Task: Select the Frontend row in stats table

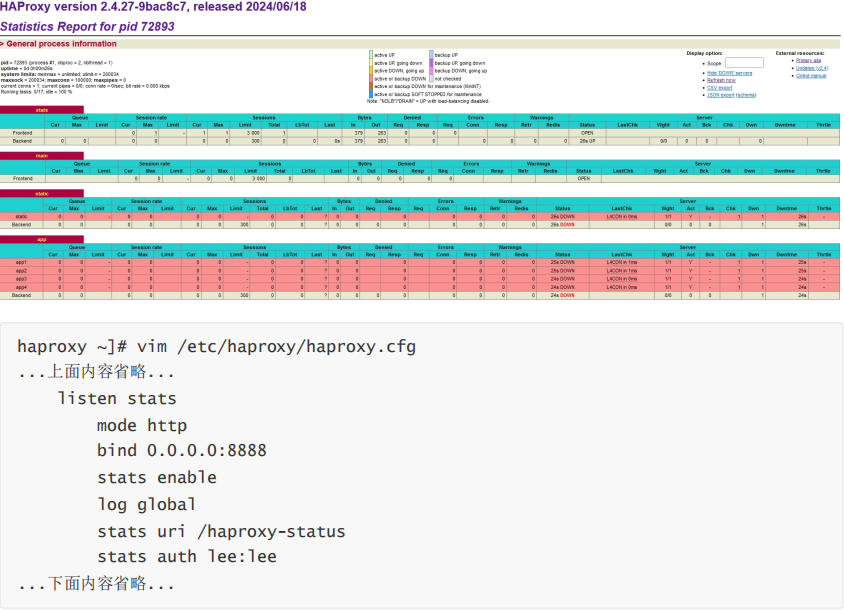Action: click(420, 133)
